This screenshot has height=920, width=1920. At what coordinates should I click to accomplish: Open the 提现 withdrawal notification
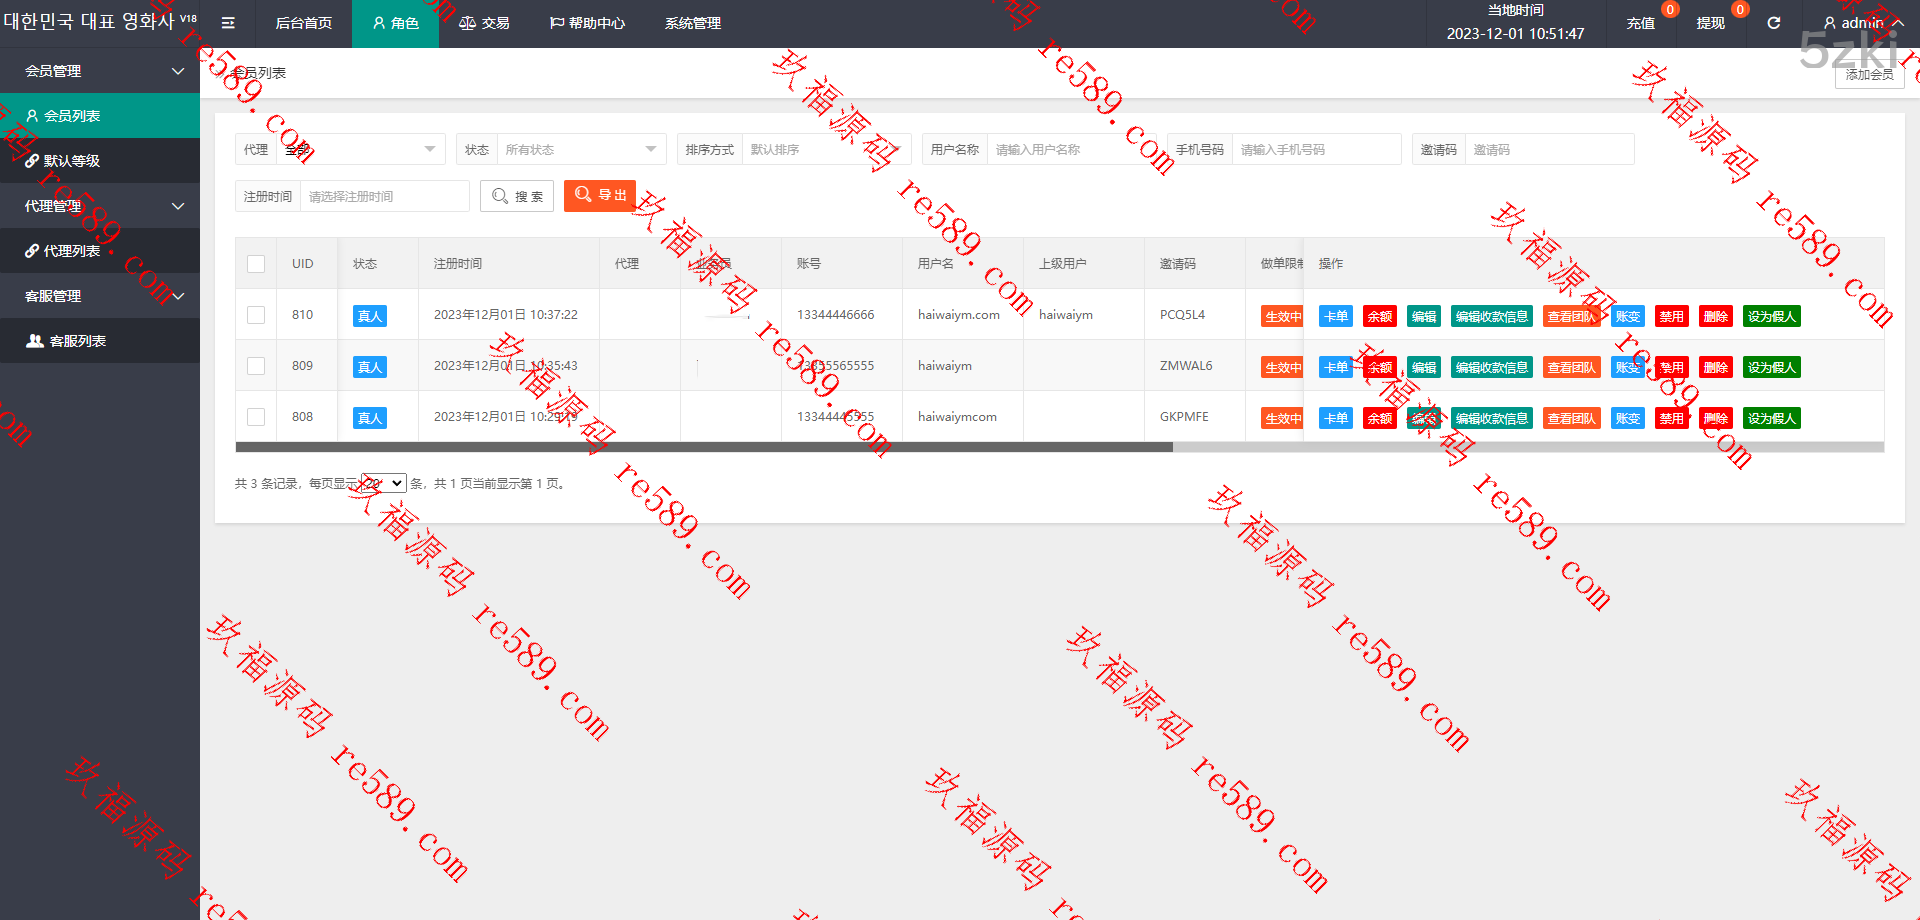coord(1710,23)
